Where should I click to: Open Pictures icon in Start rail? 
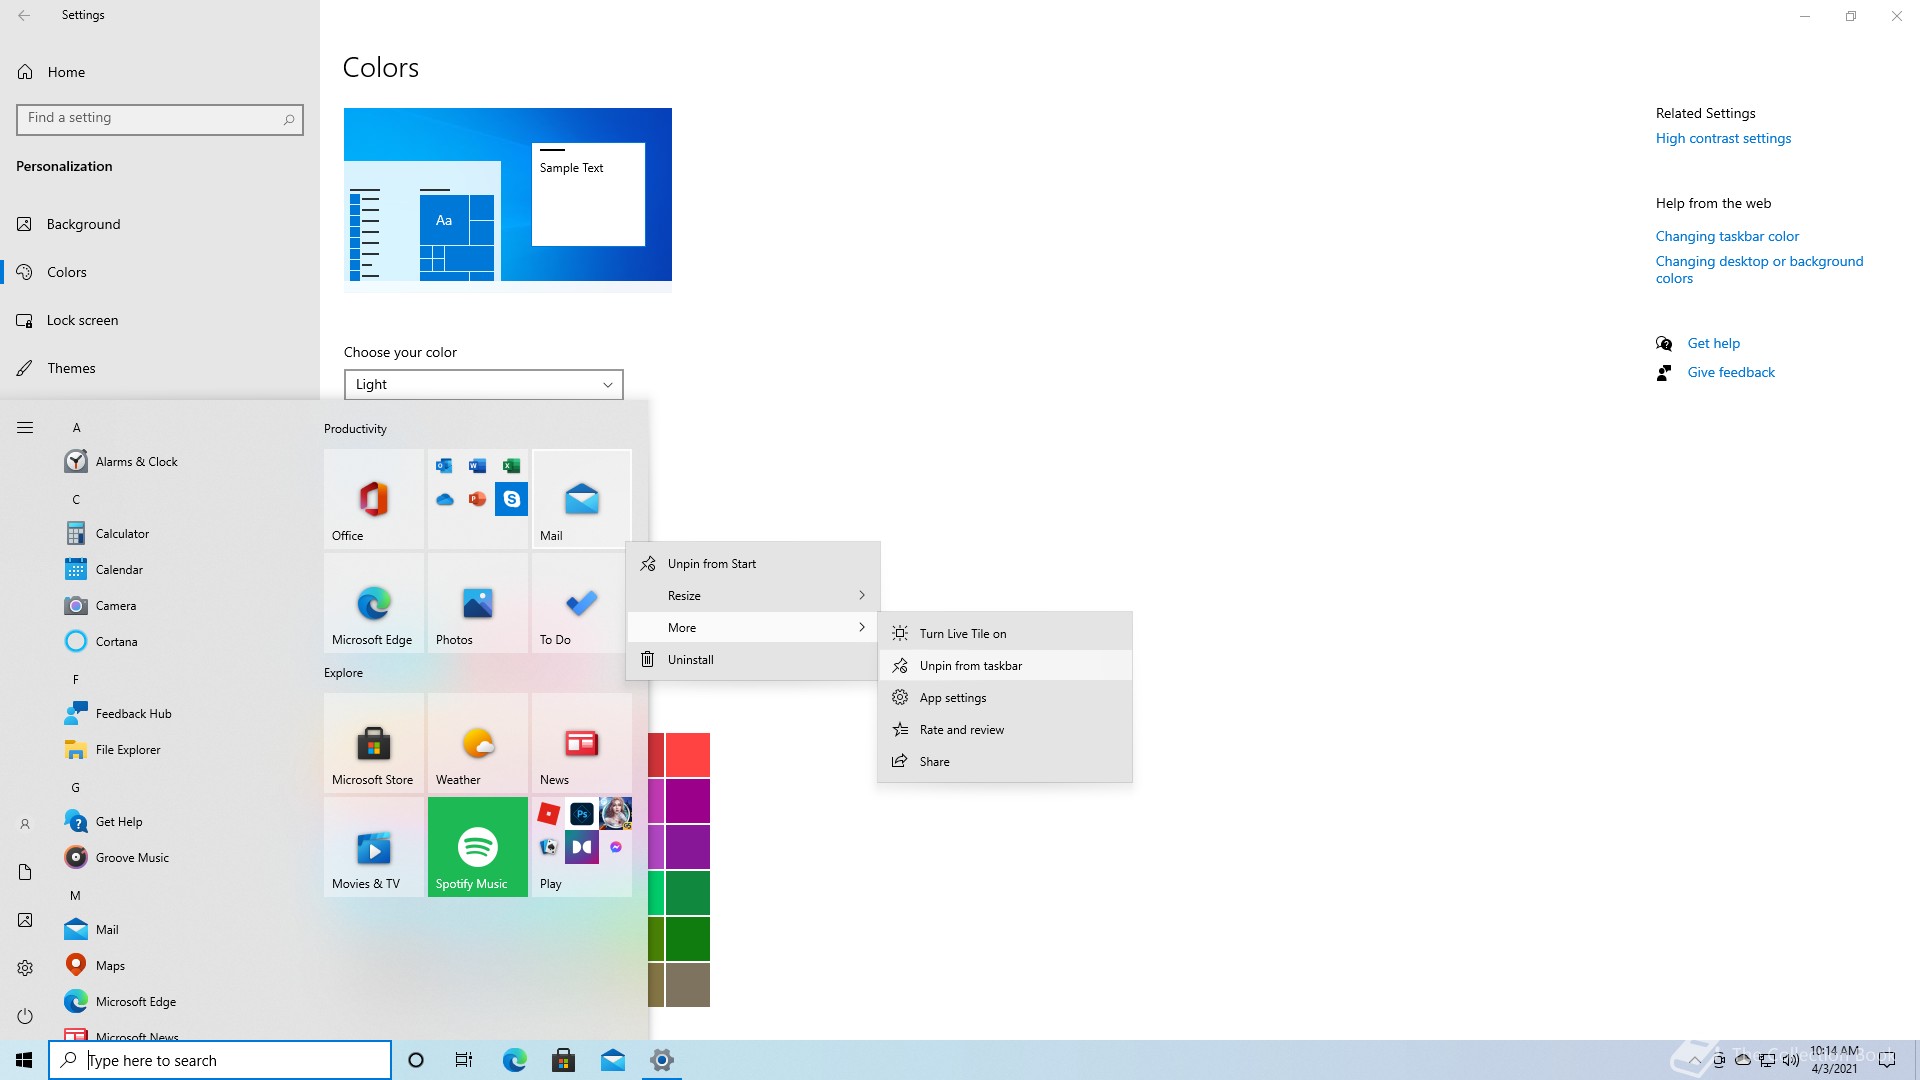25,920
